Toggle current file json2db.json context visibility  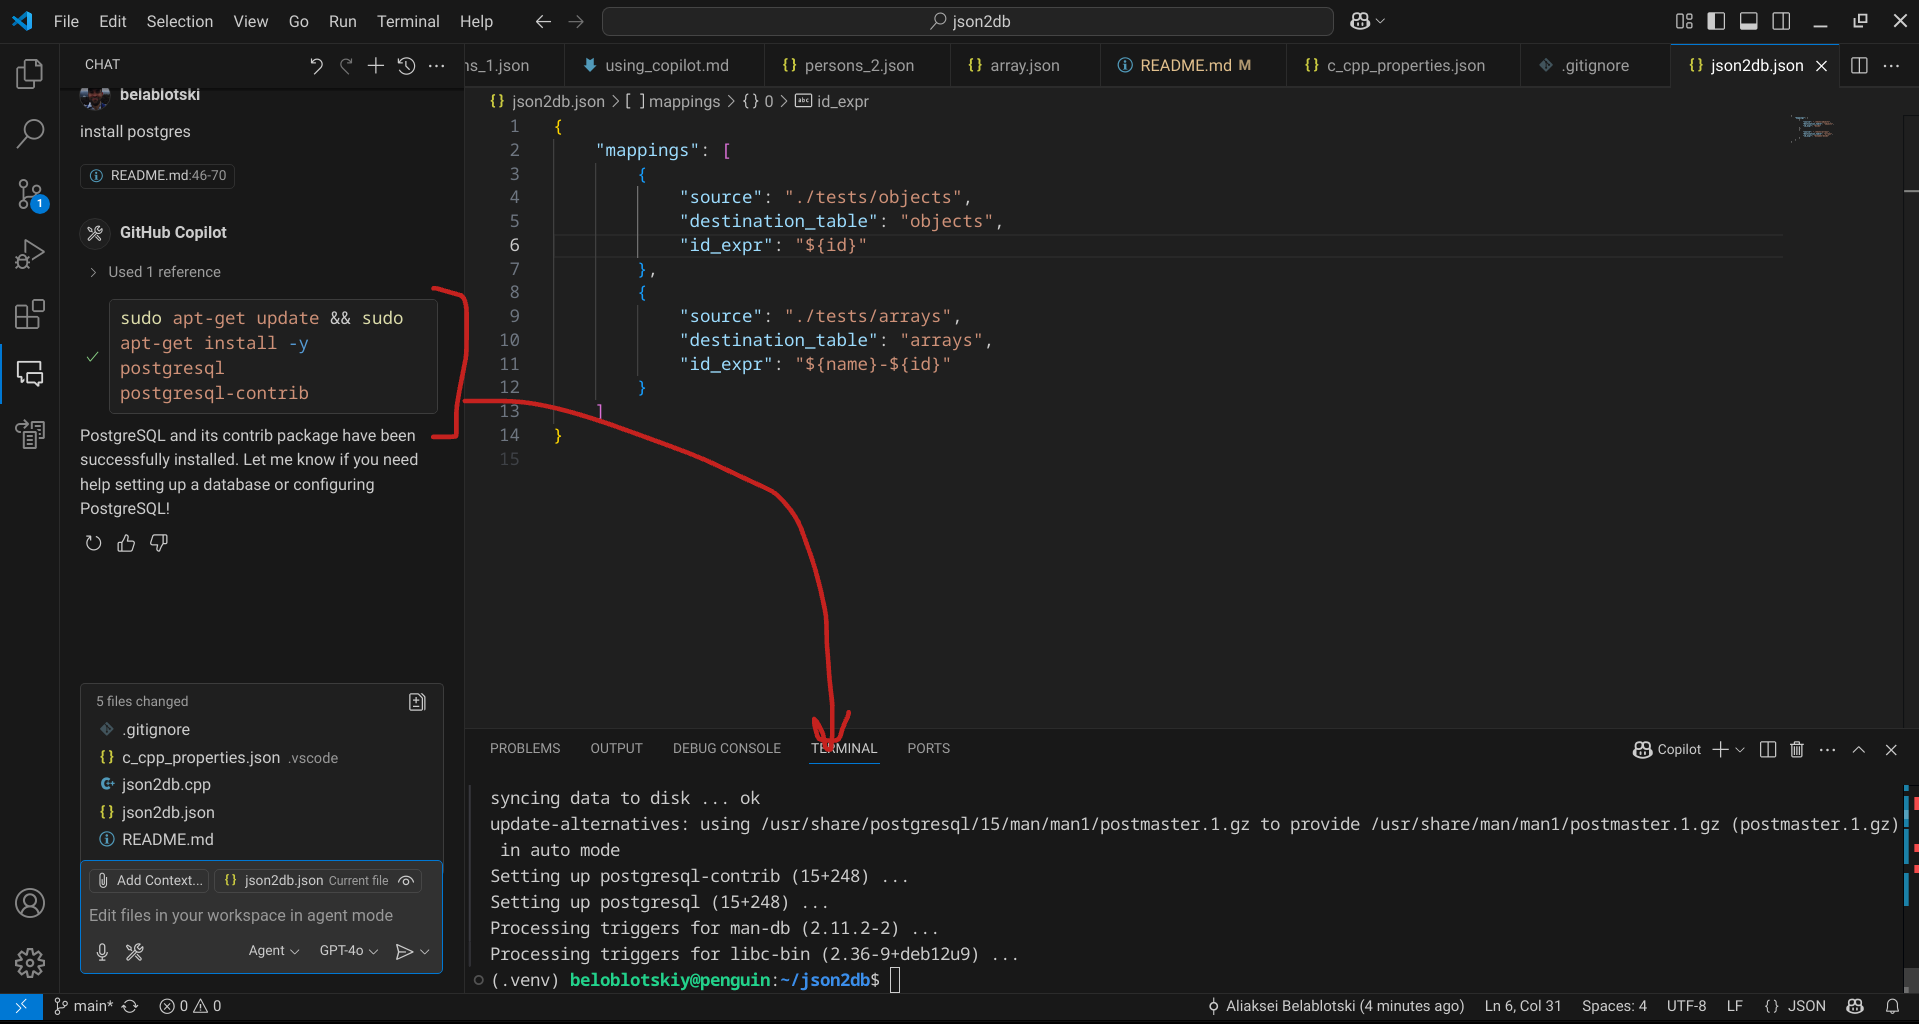tap(406, 881)
